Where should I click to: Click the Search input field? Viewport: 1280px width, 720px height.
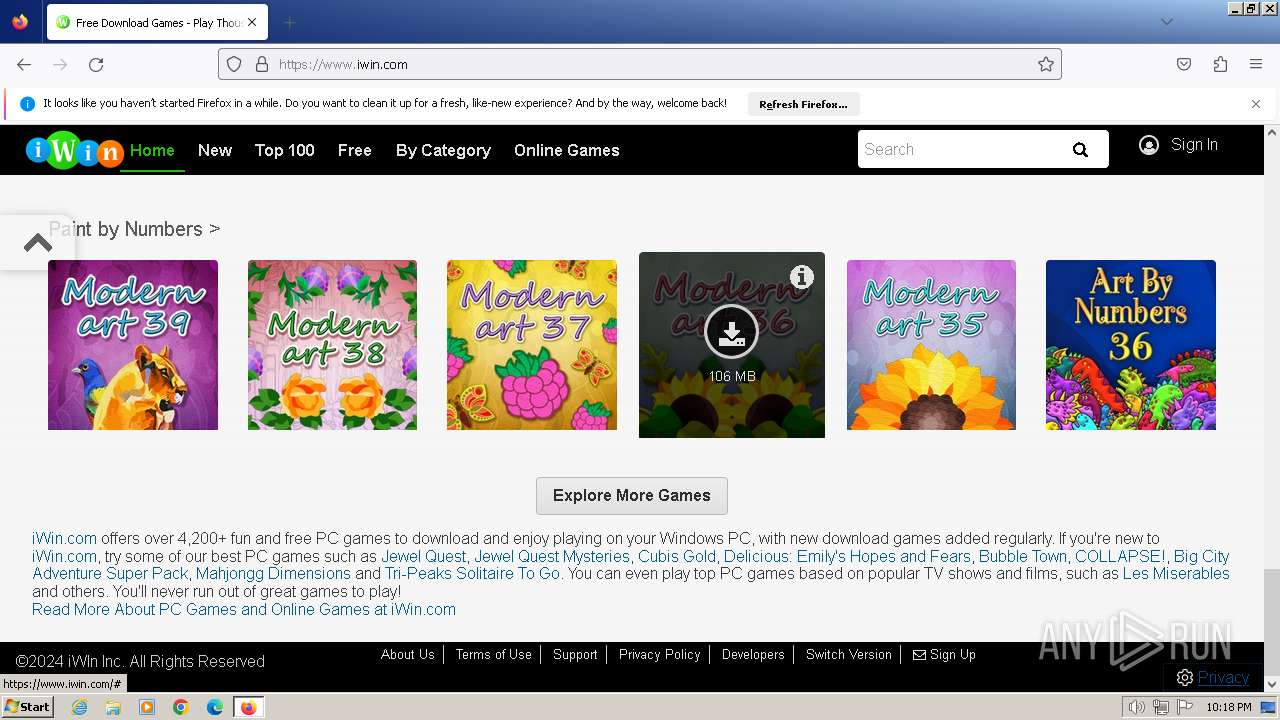[960, 149]
